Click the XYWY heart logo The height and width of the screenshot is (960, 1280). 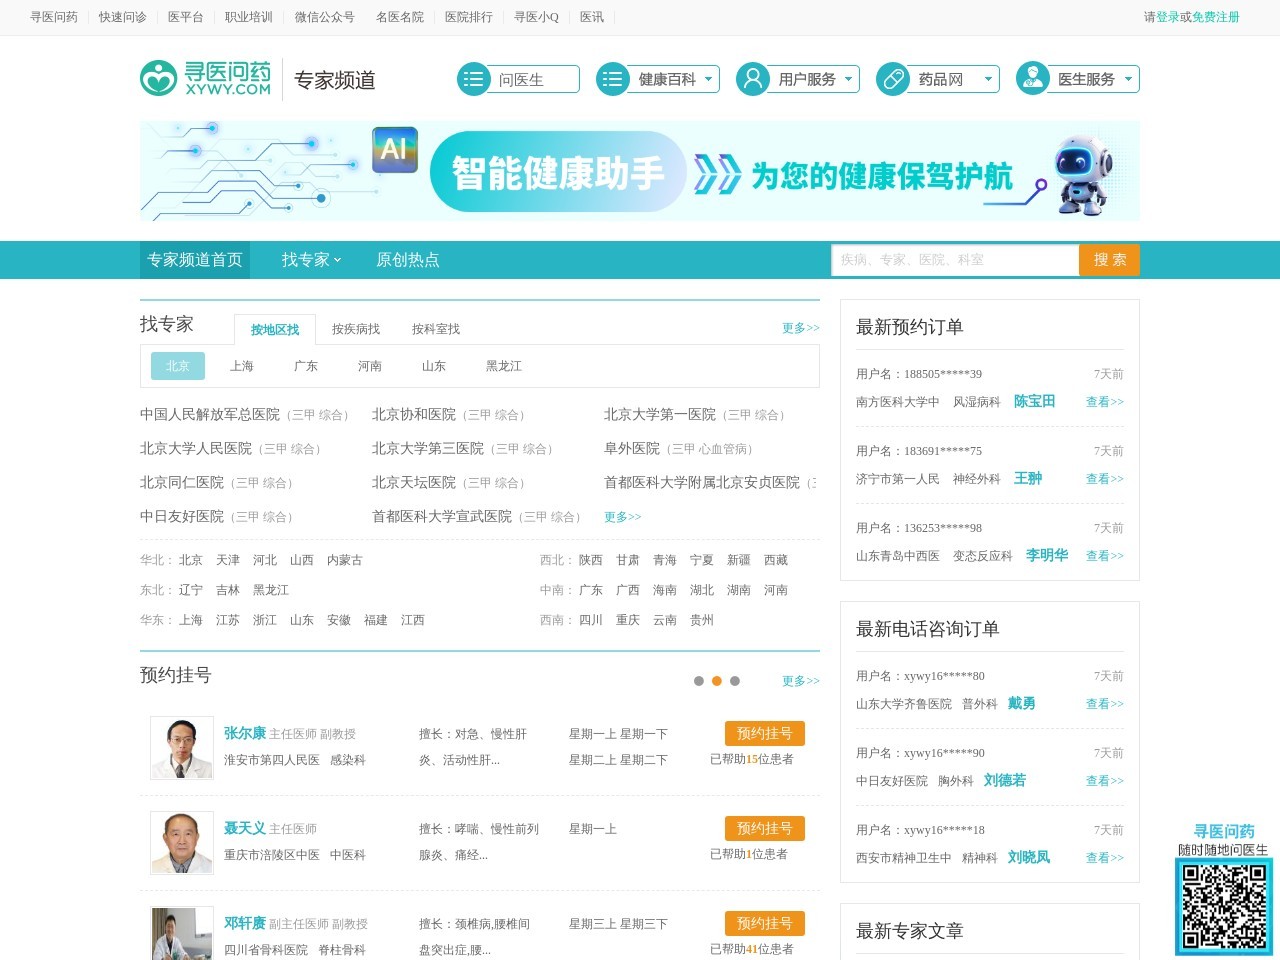157,78
